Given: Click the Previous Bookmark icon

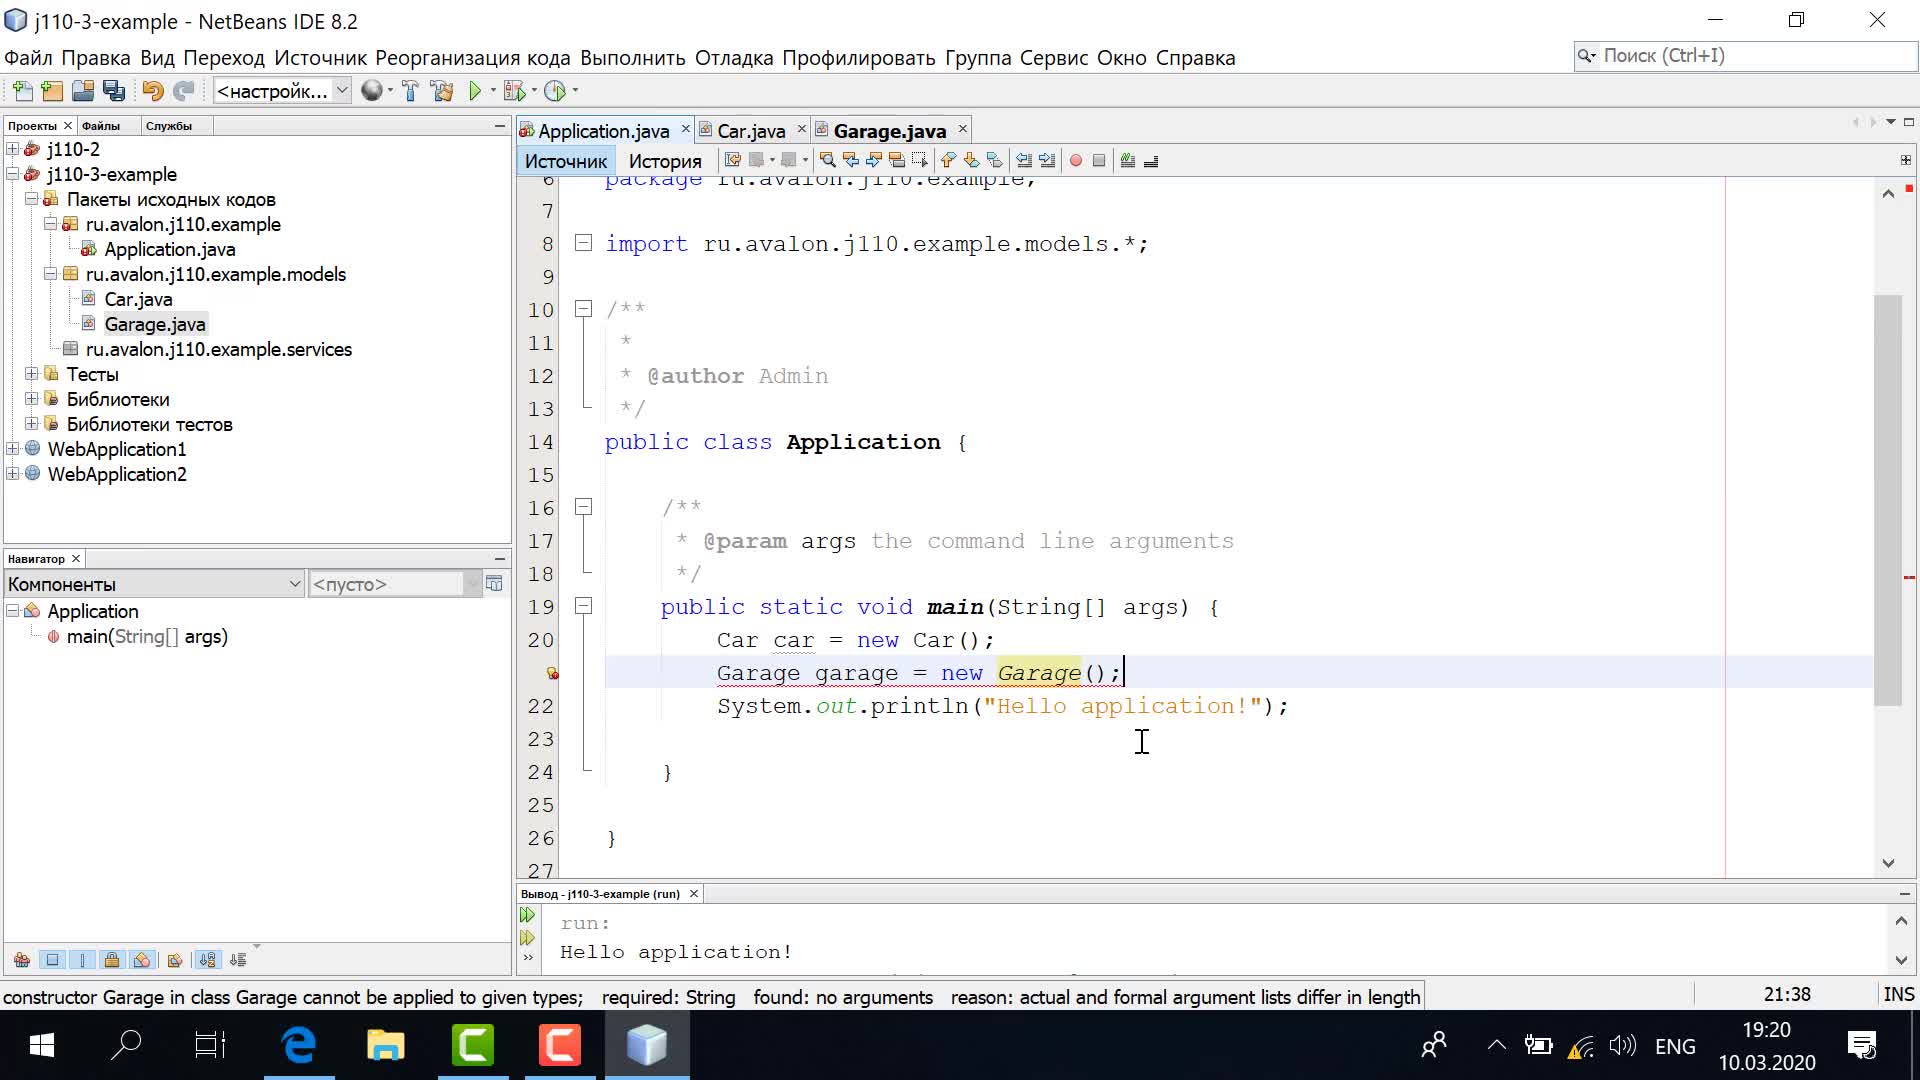Looking at the screenshot, I should [x=947, y=160].
